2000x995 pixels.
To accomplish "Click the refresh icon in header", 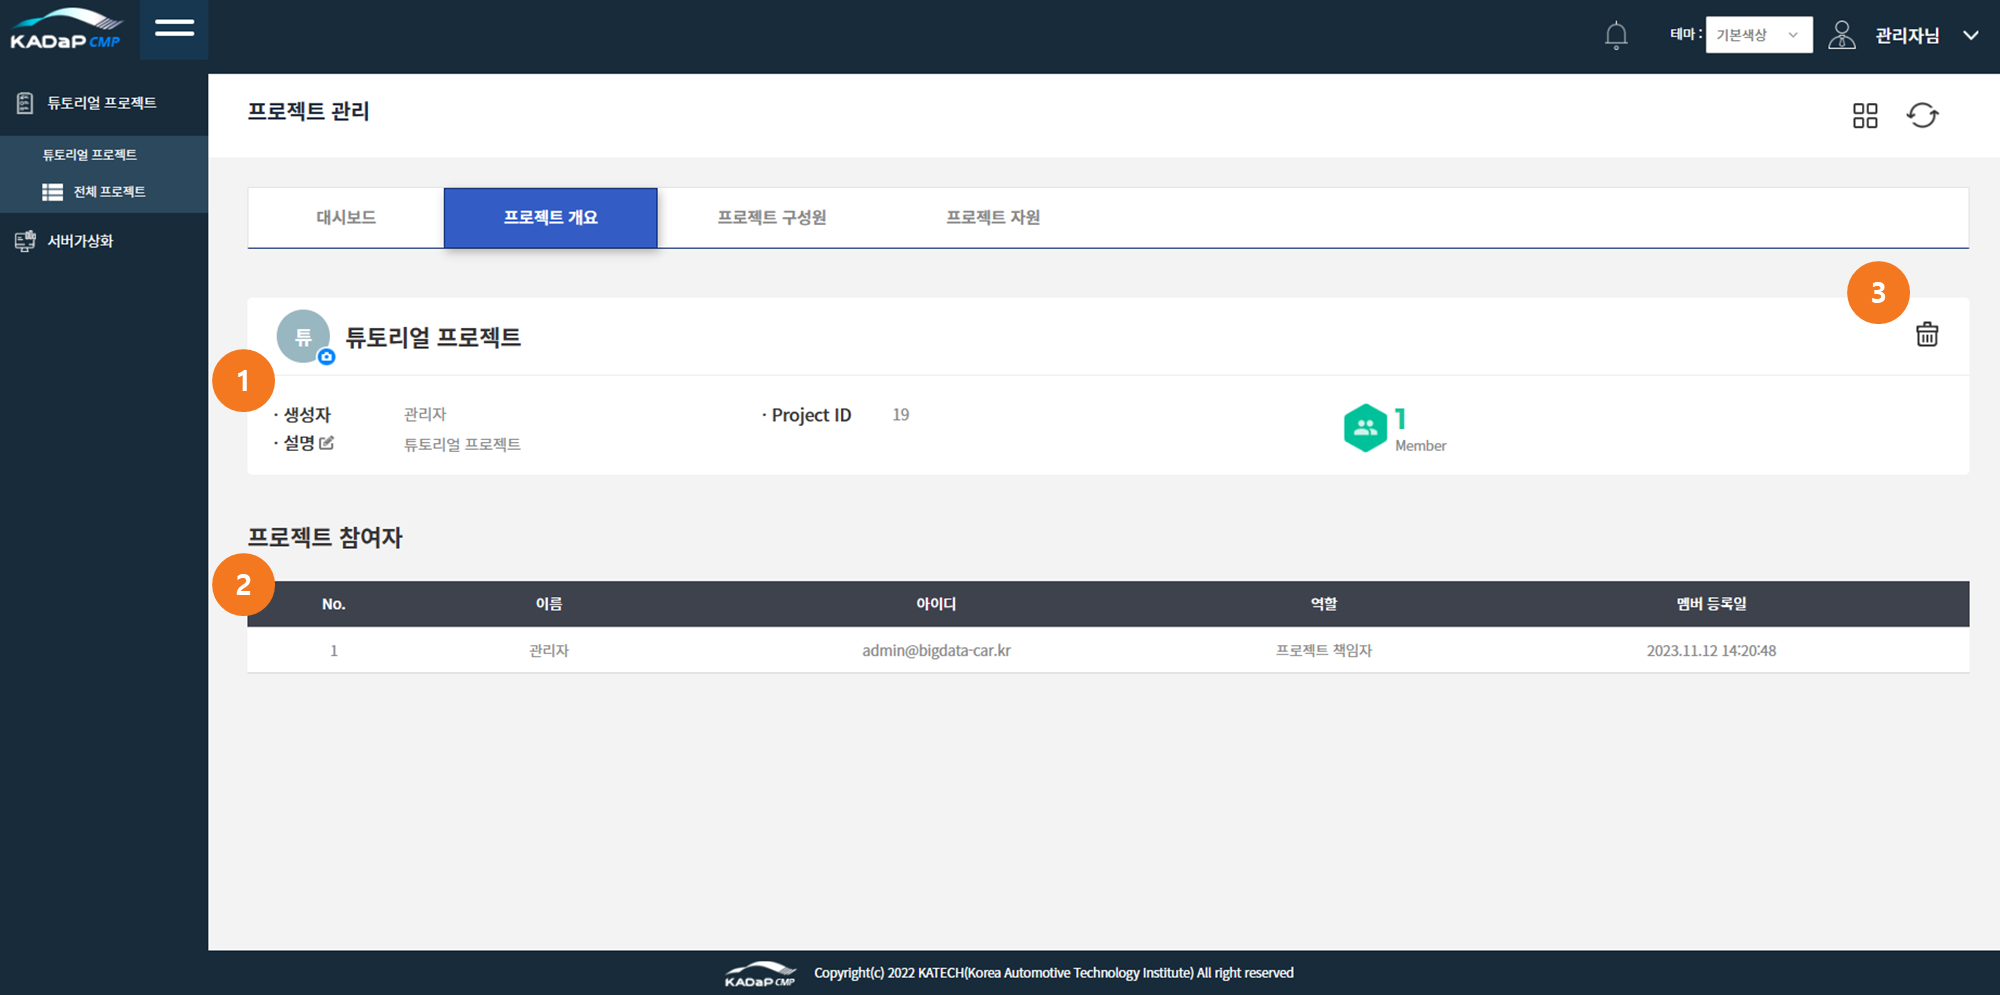I will click(1921, 116).
